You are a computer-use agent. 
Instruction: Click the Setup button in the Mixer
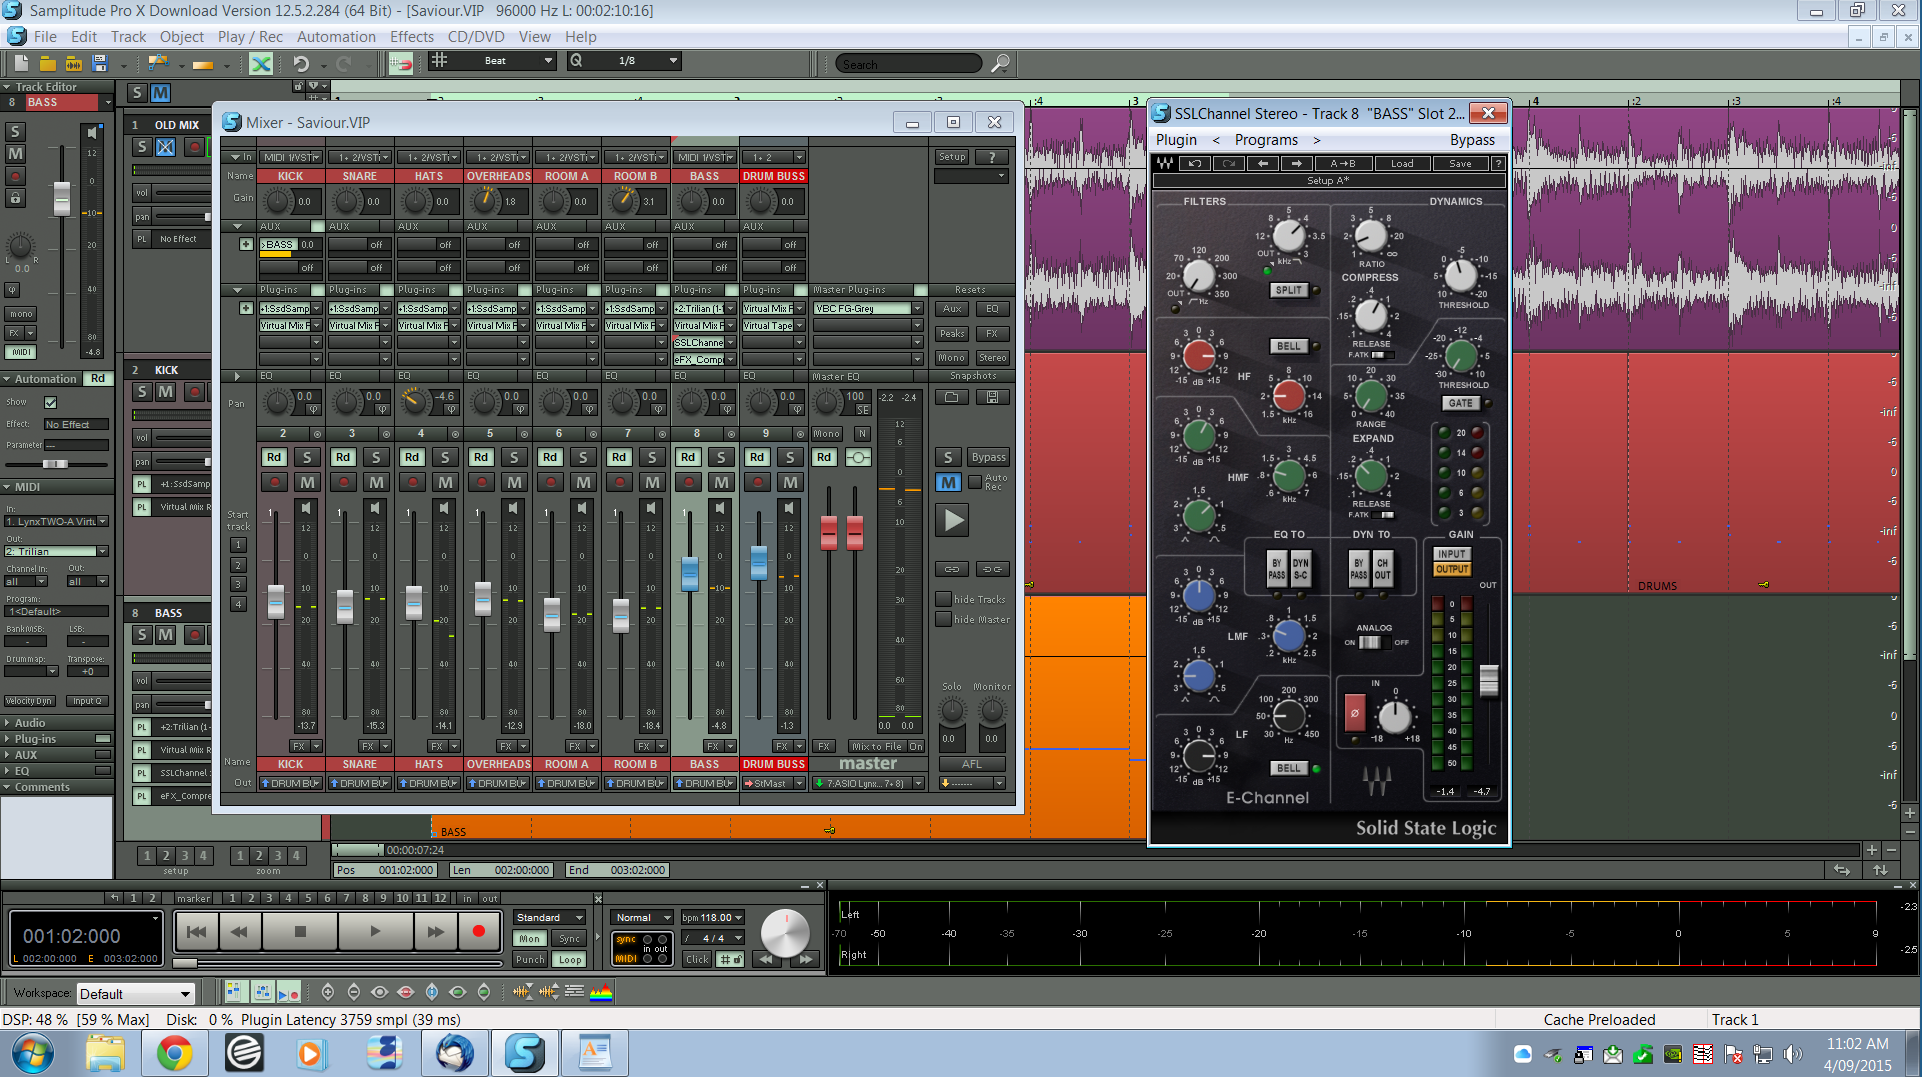pyautogui.click(x=951, y=157)
